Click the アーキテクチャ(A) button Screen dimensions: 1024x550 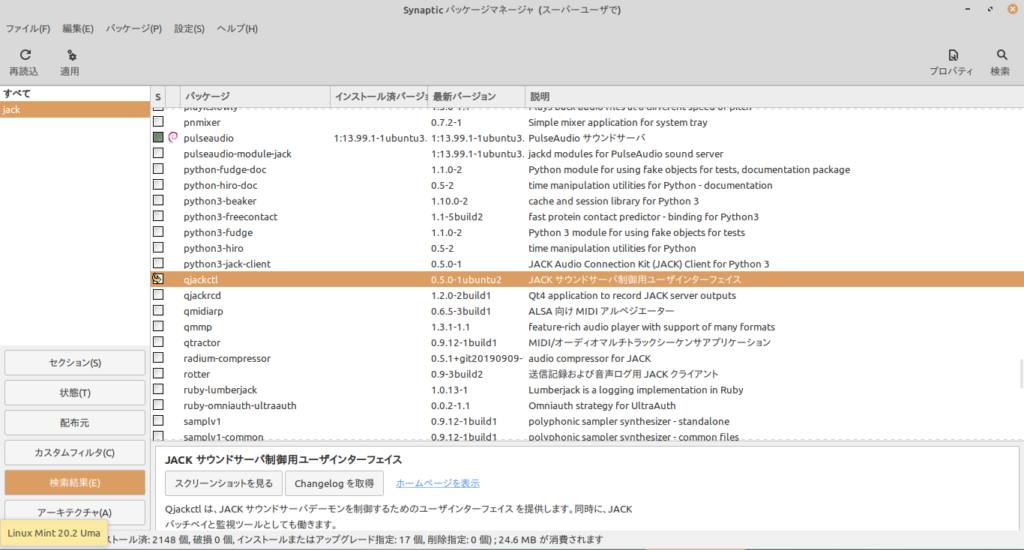click(x=74, y=512)
